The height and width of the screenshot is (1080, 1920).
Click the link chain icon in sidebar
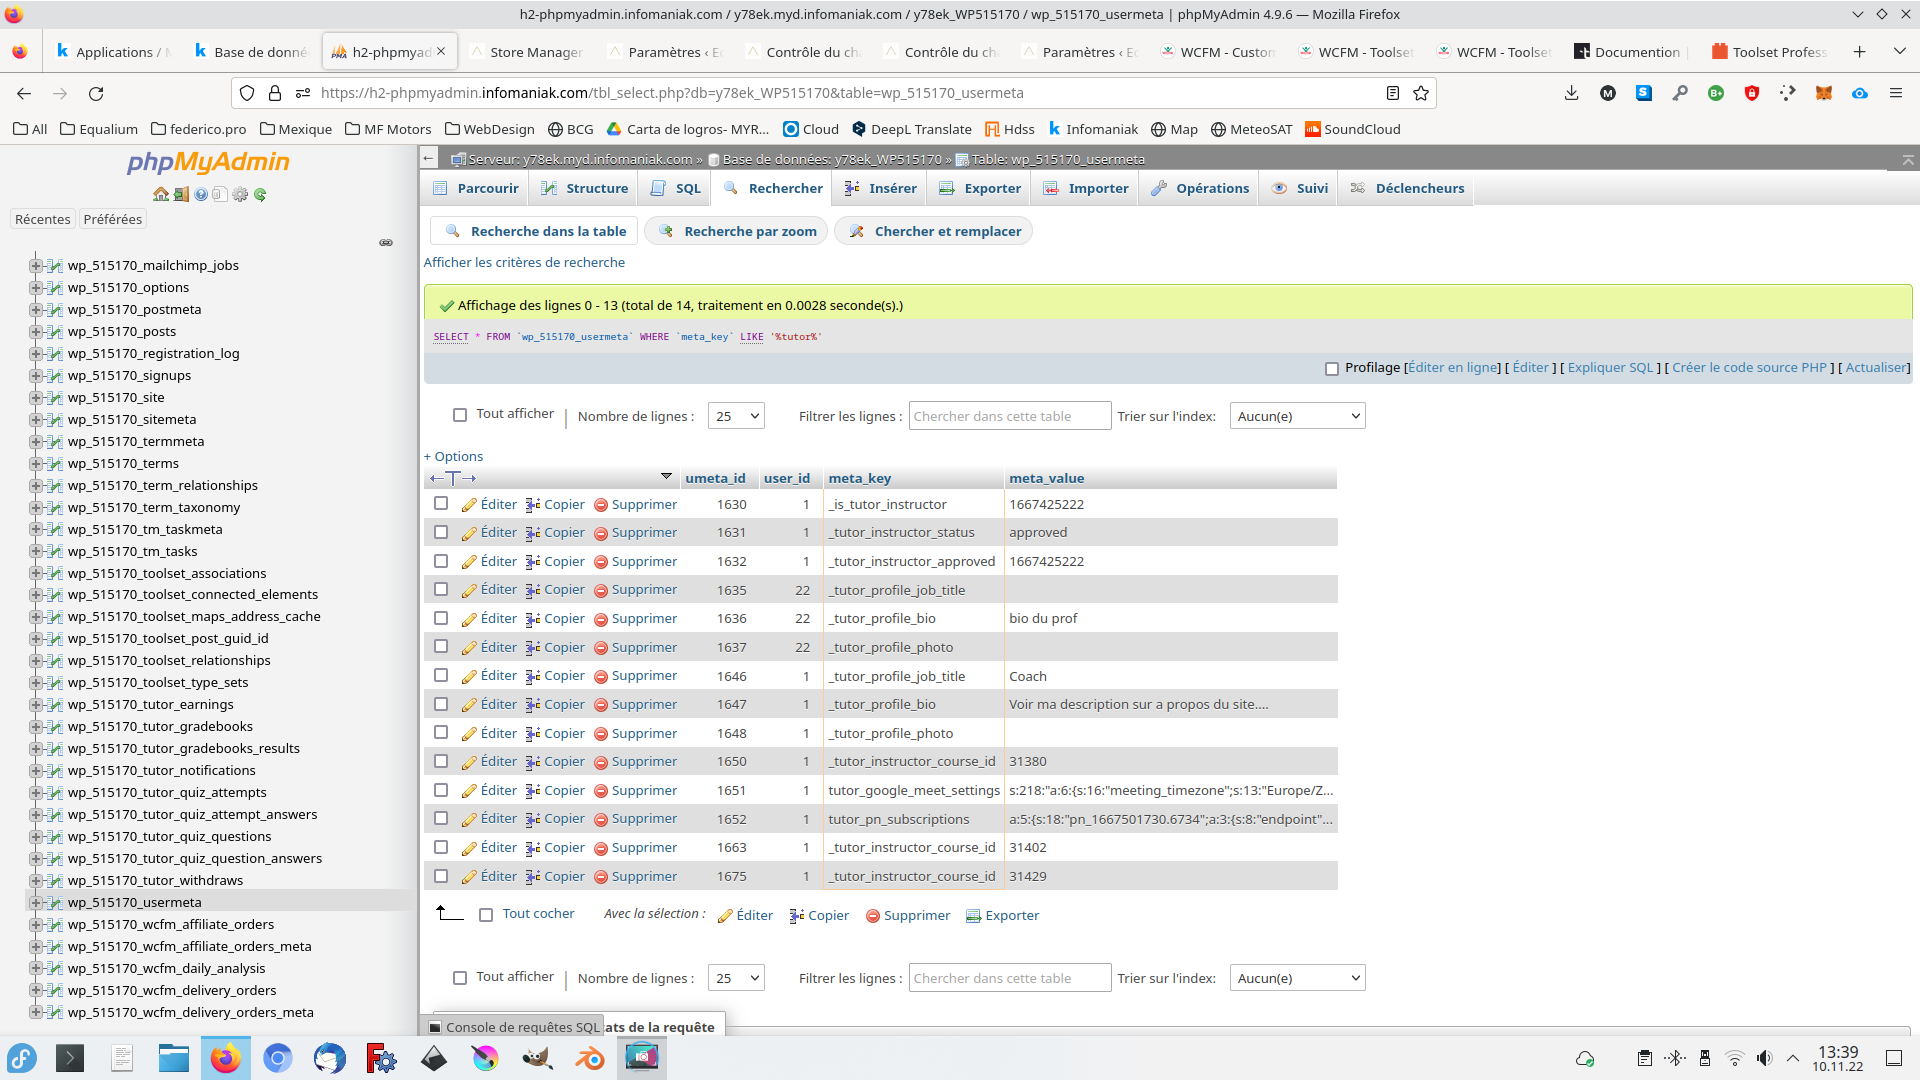386,243
